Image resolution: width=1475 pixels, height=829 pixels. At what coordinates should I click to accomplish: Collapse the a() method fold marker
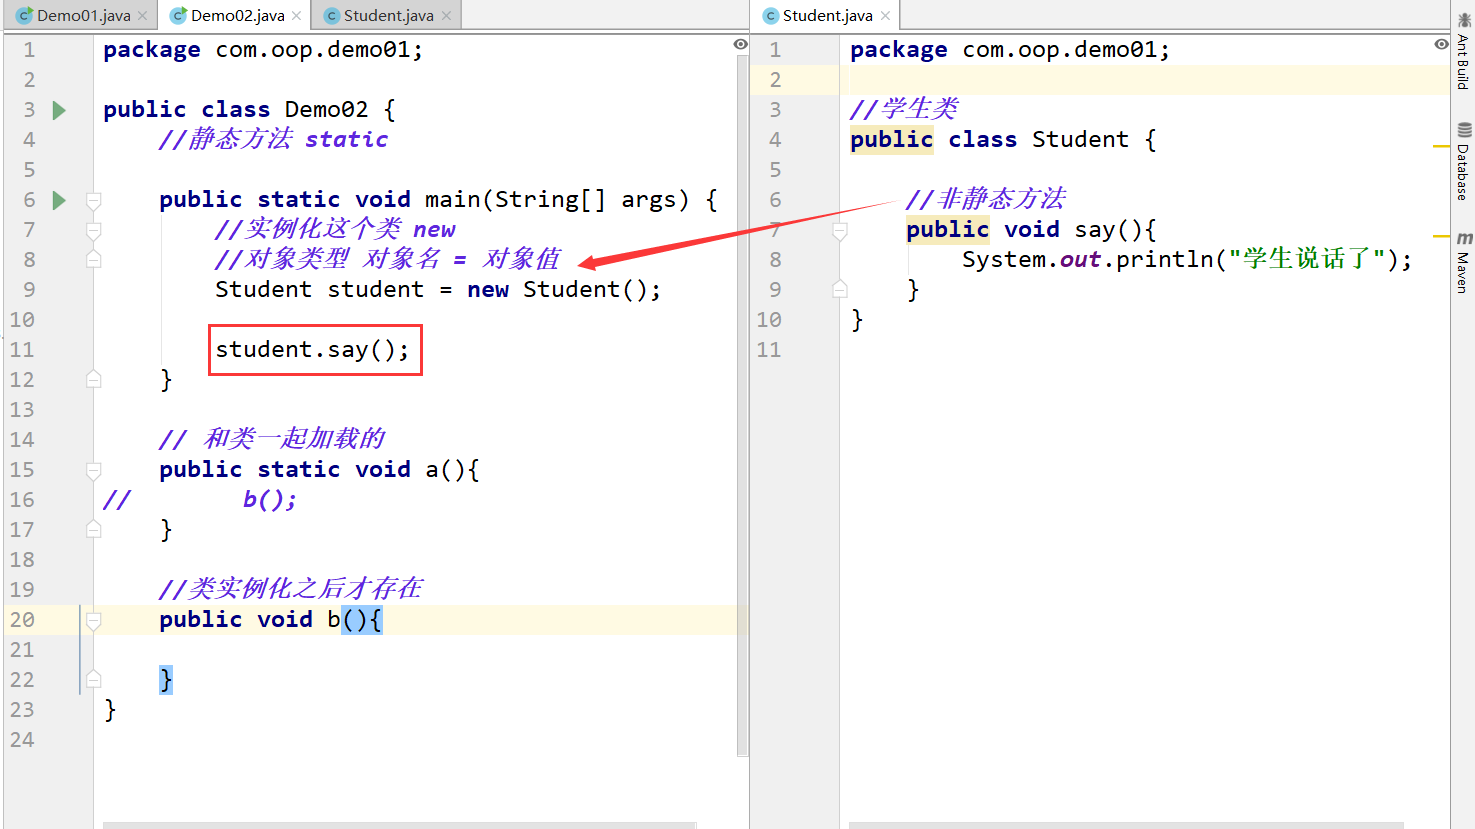[x=93, y=469]
